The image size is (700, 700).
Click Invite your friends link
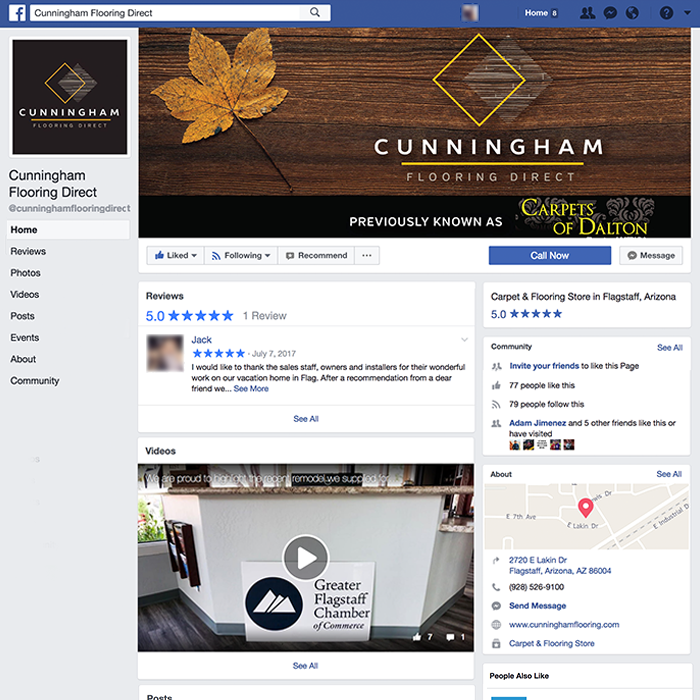point(544,366)
